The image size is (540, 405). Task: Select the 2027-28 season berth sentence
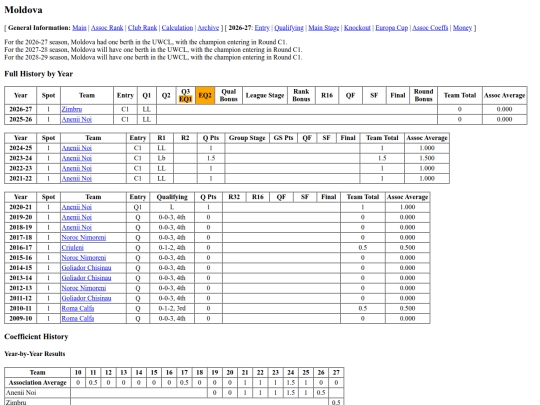pos(153,50)
